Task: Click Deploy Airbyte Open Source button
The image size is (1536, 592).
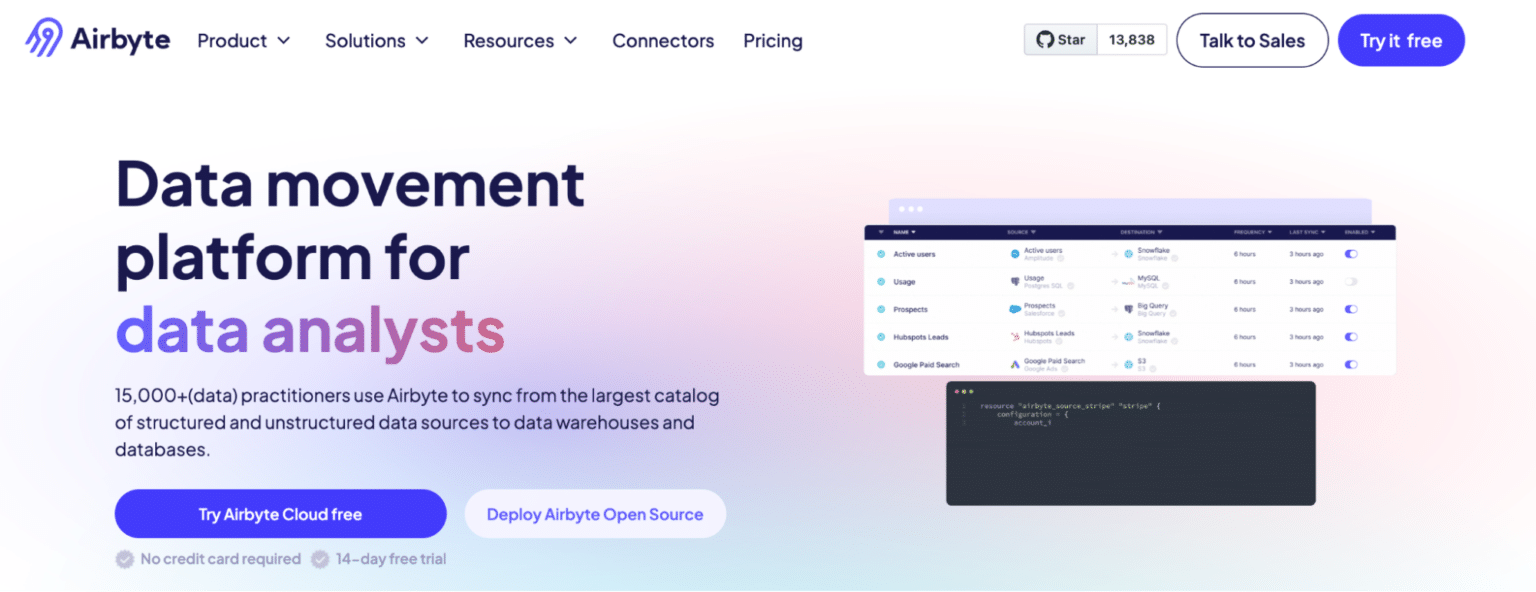Action: click(595, 514)
